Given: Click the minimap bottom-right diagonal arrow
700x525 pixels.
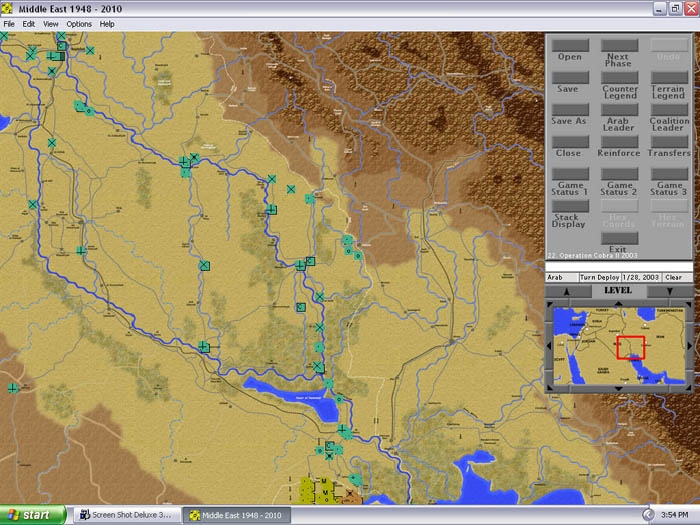Looking at the screenshot, I should point(689,388).
